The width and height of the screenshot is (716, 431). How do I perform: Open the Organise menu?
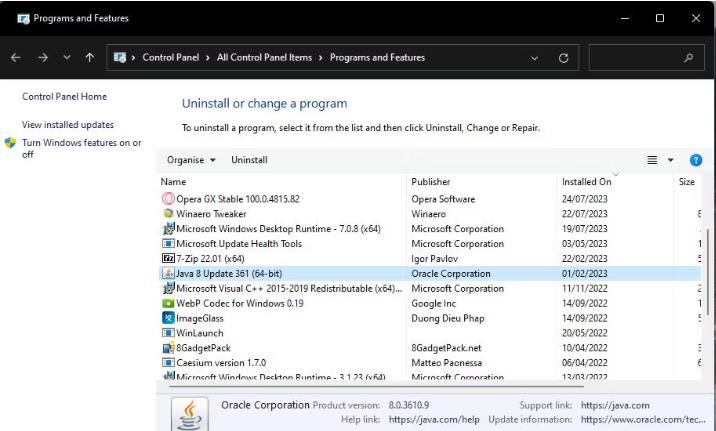pos(191,160)
